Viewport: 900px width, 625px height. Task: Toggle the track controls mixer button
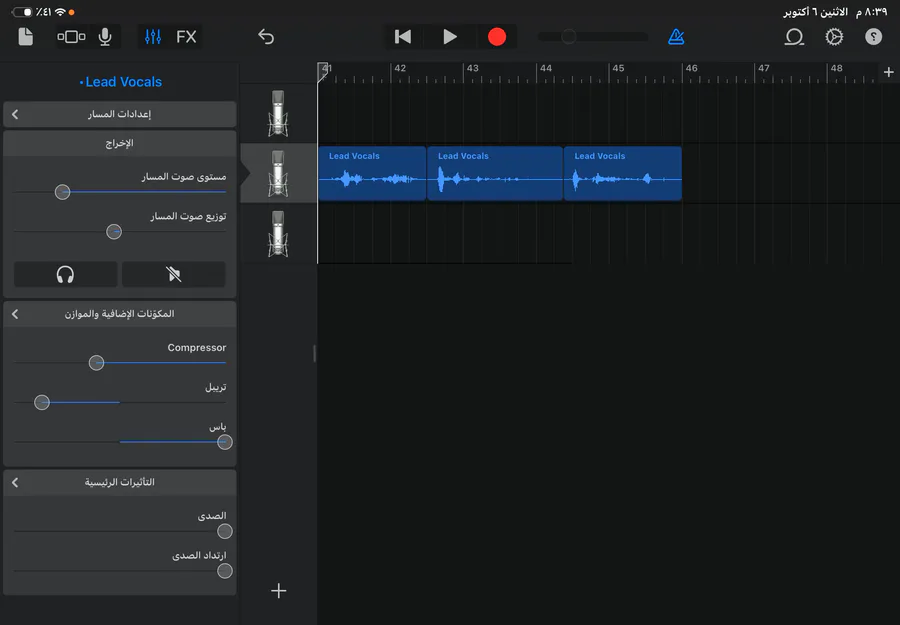pos(153,37)
